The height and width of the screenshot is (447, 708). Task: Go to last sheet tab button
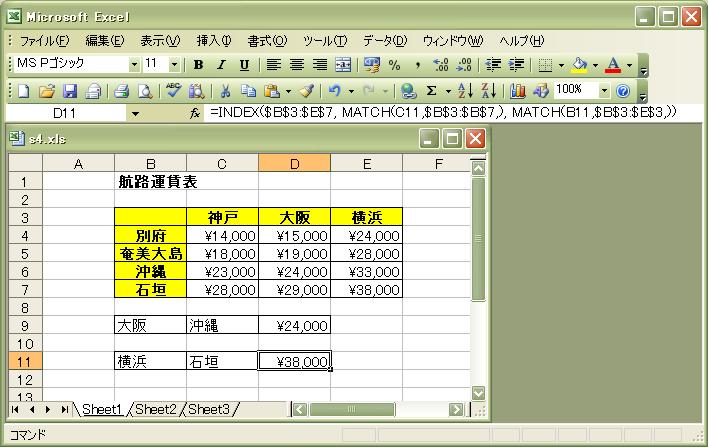(x=65, y=410)
